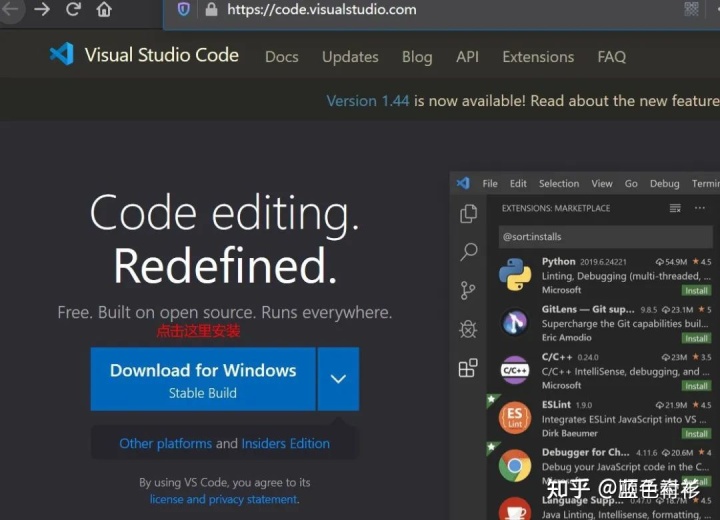Open the Go menu in editor preview
This screenshot has width=720, height=520.
[631, 184]
